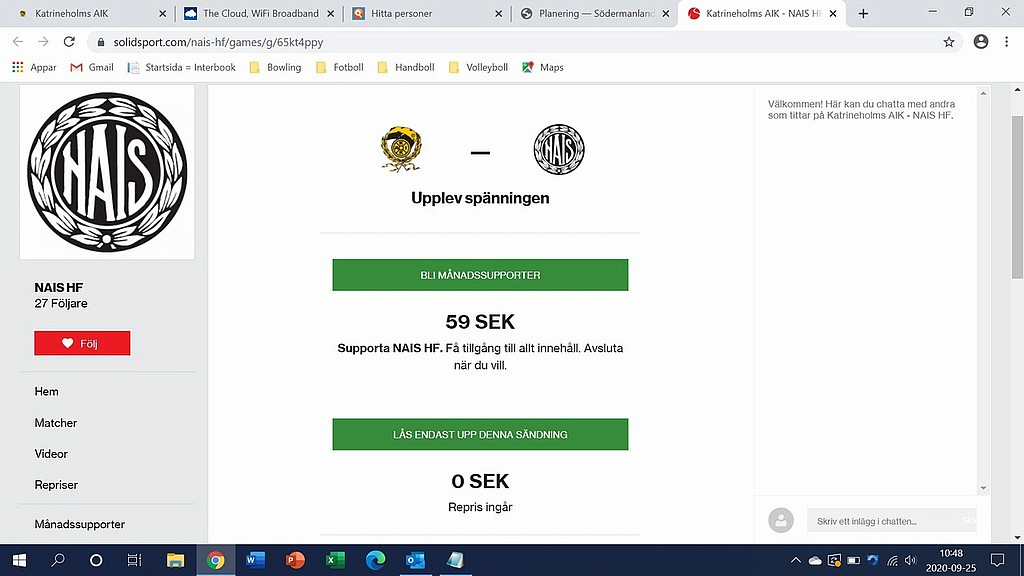The width and height of the screenshot is (1024, 576).
Task: Bookmark this page with the star icon
Action: coord(949,42)
